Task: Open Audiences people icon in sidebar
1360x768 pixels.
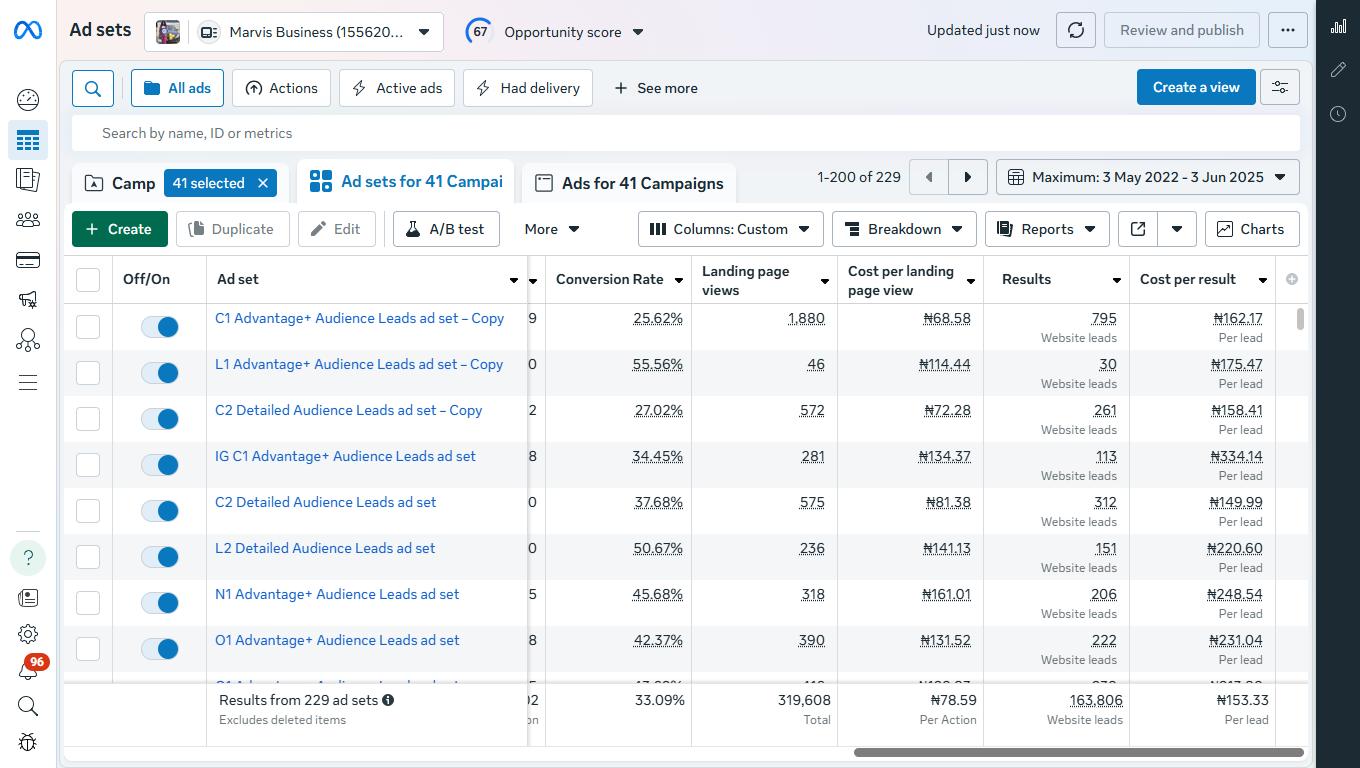Action: [x=28, y=220]
